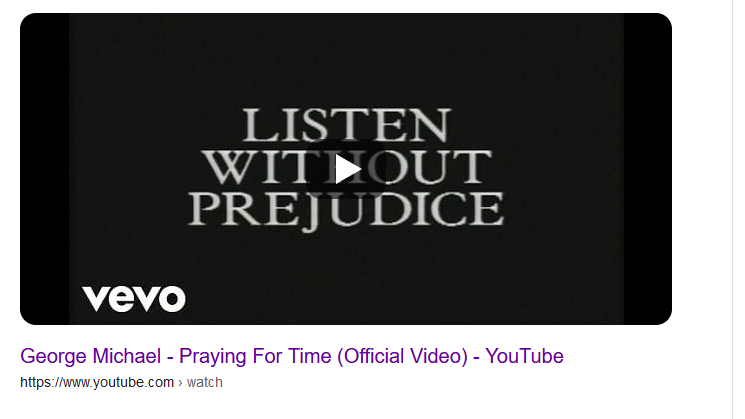Click '(Official Video)' in the result title
745x419 pixels.
point(402,356)
